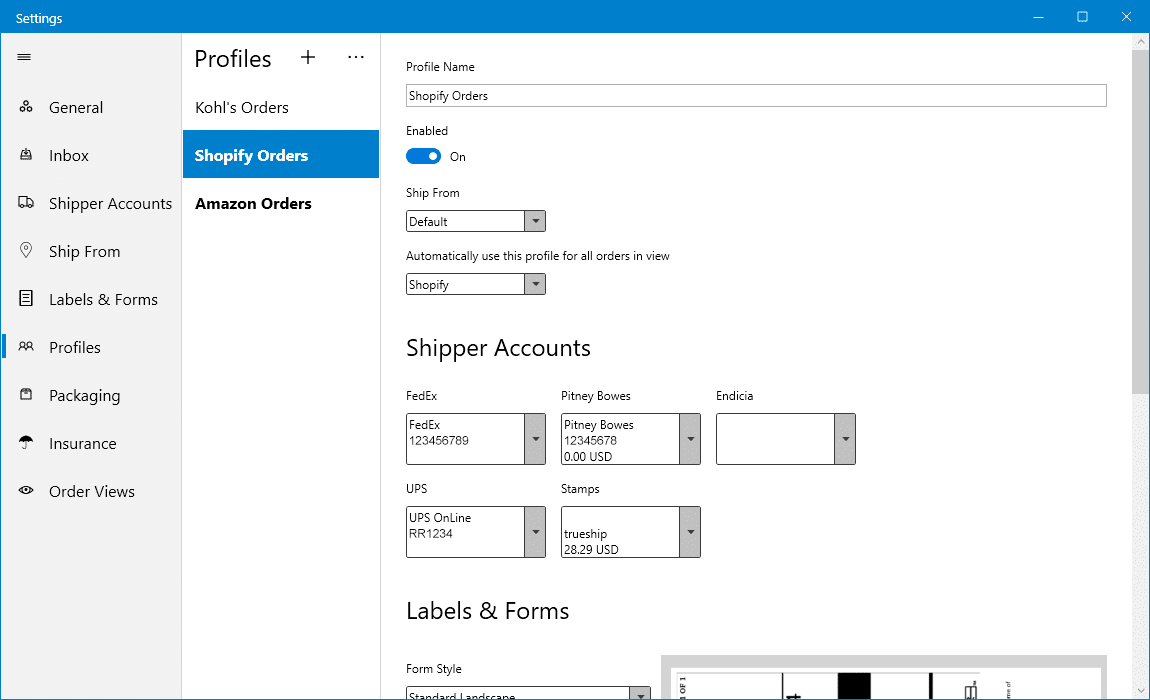Click the Packaging box icon
The width and height of the screenshot is (1150, 700).
pyautogui.click(x=26, y=394)
